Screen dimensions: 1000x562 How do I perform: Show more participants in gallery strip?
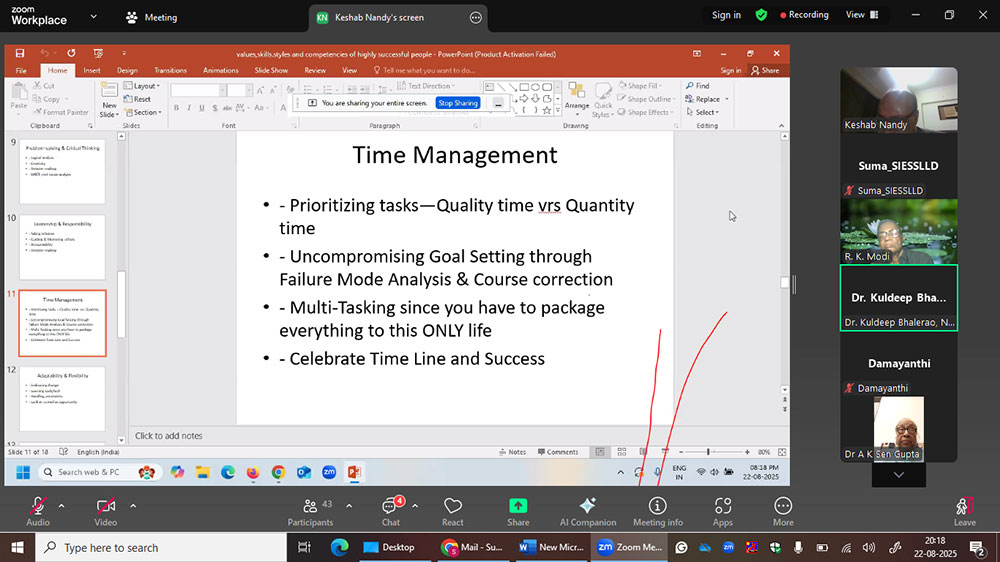899,475
